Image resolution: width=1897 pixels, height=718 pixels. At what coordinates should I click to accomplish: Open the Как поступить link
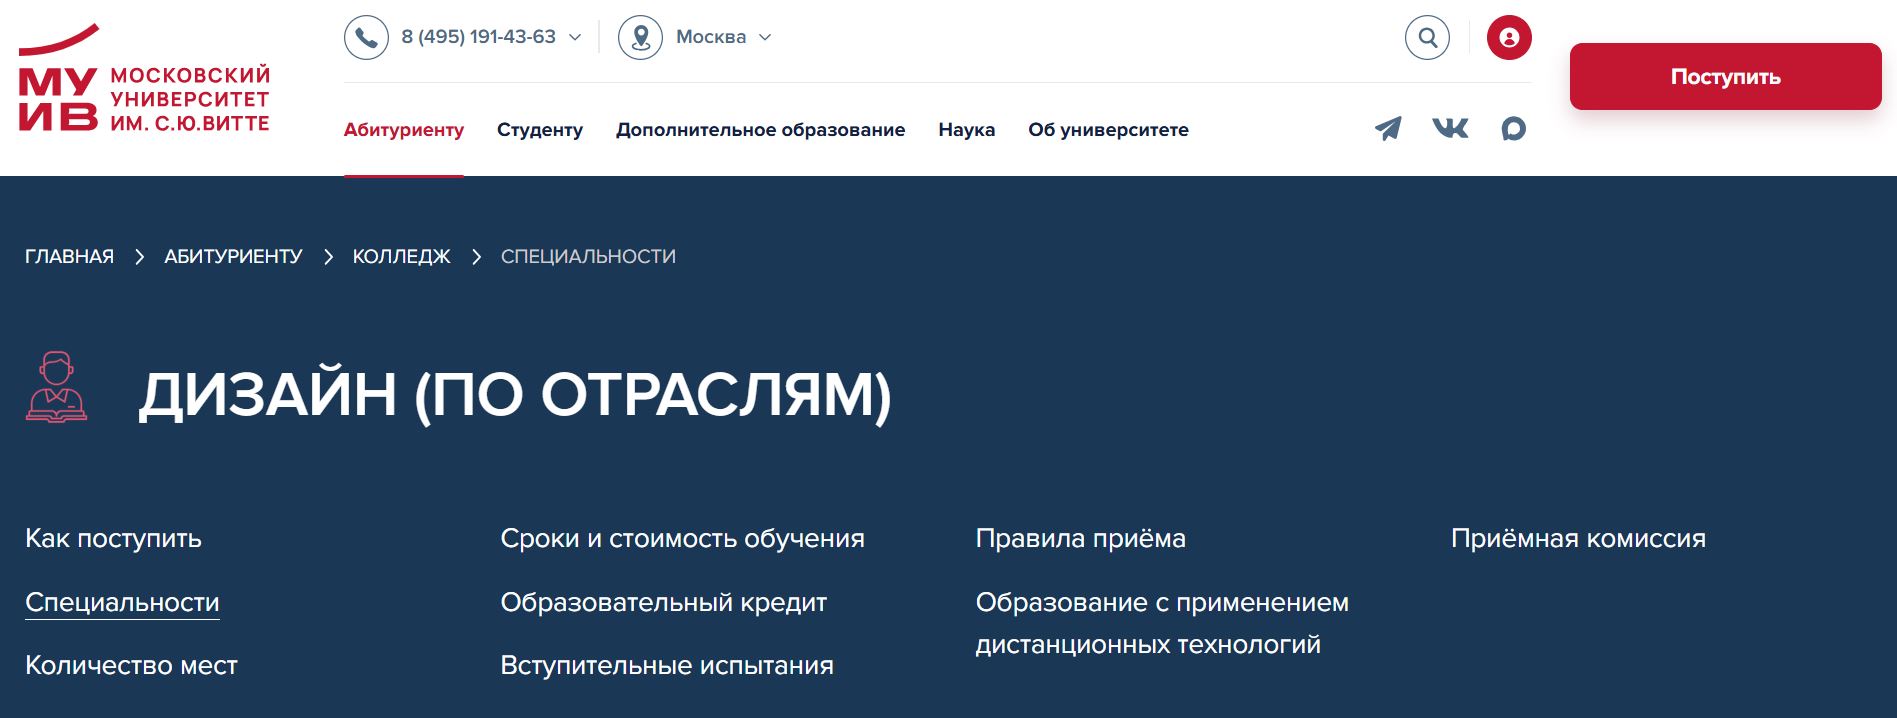[113, 539]
